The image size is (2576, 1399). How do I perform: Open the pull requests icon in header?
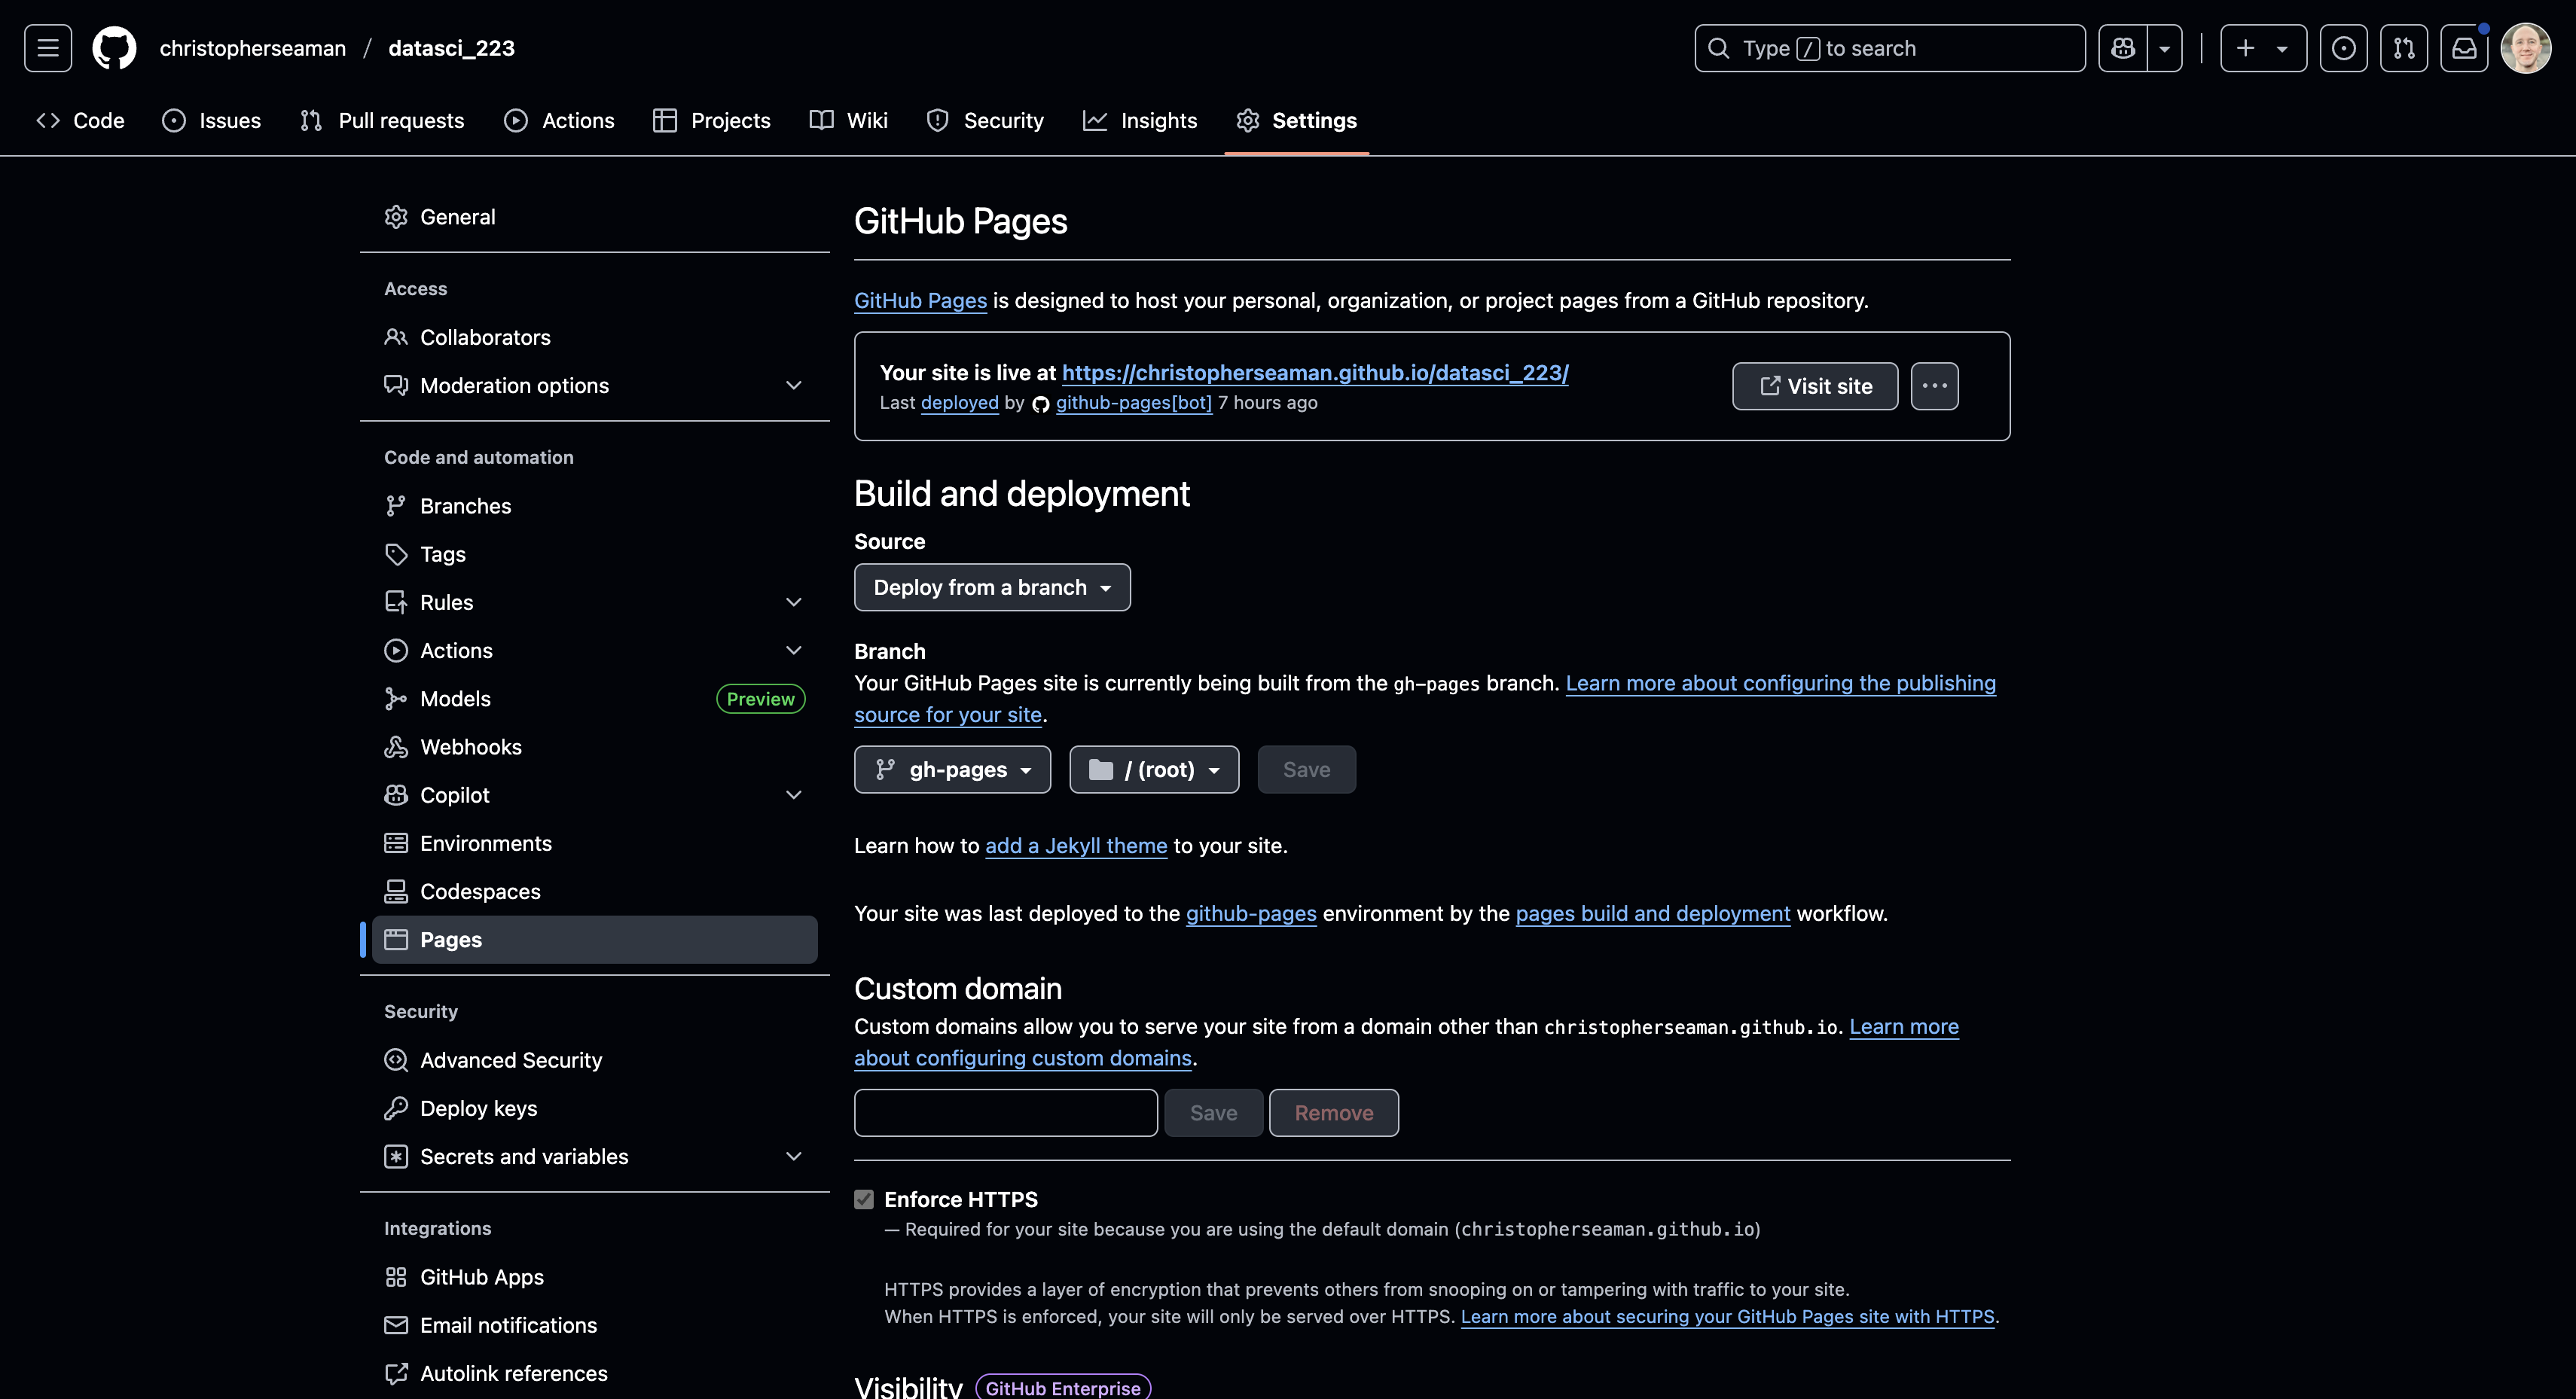(x=2404, y=47)
